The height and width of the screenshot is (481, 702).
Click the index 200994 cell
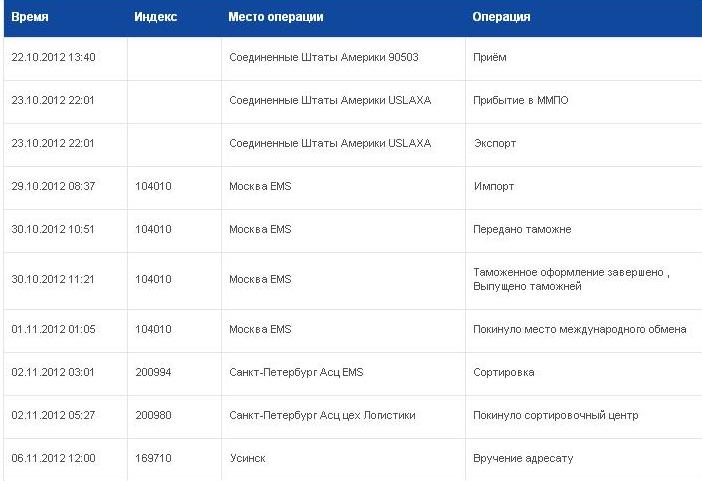tap(154, 372)
